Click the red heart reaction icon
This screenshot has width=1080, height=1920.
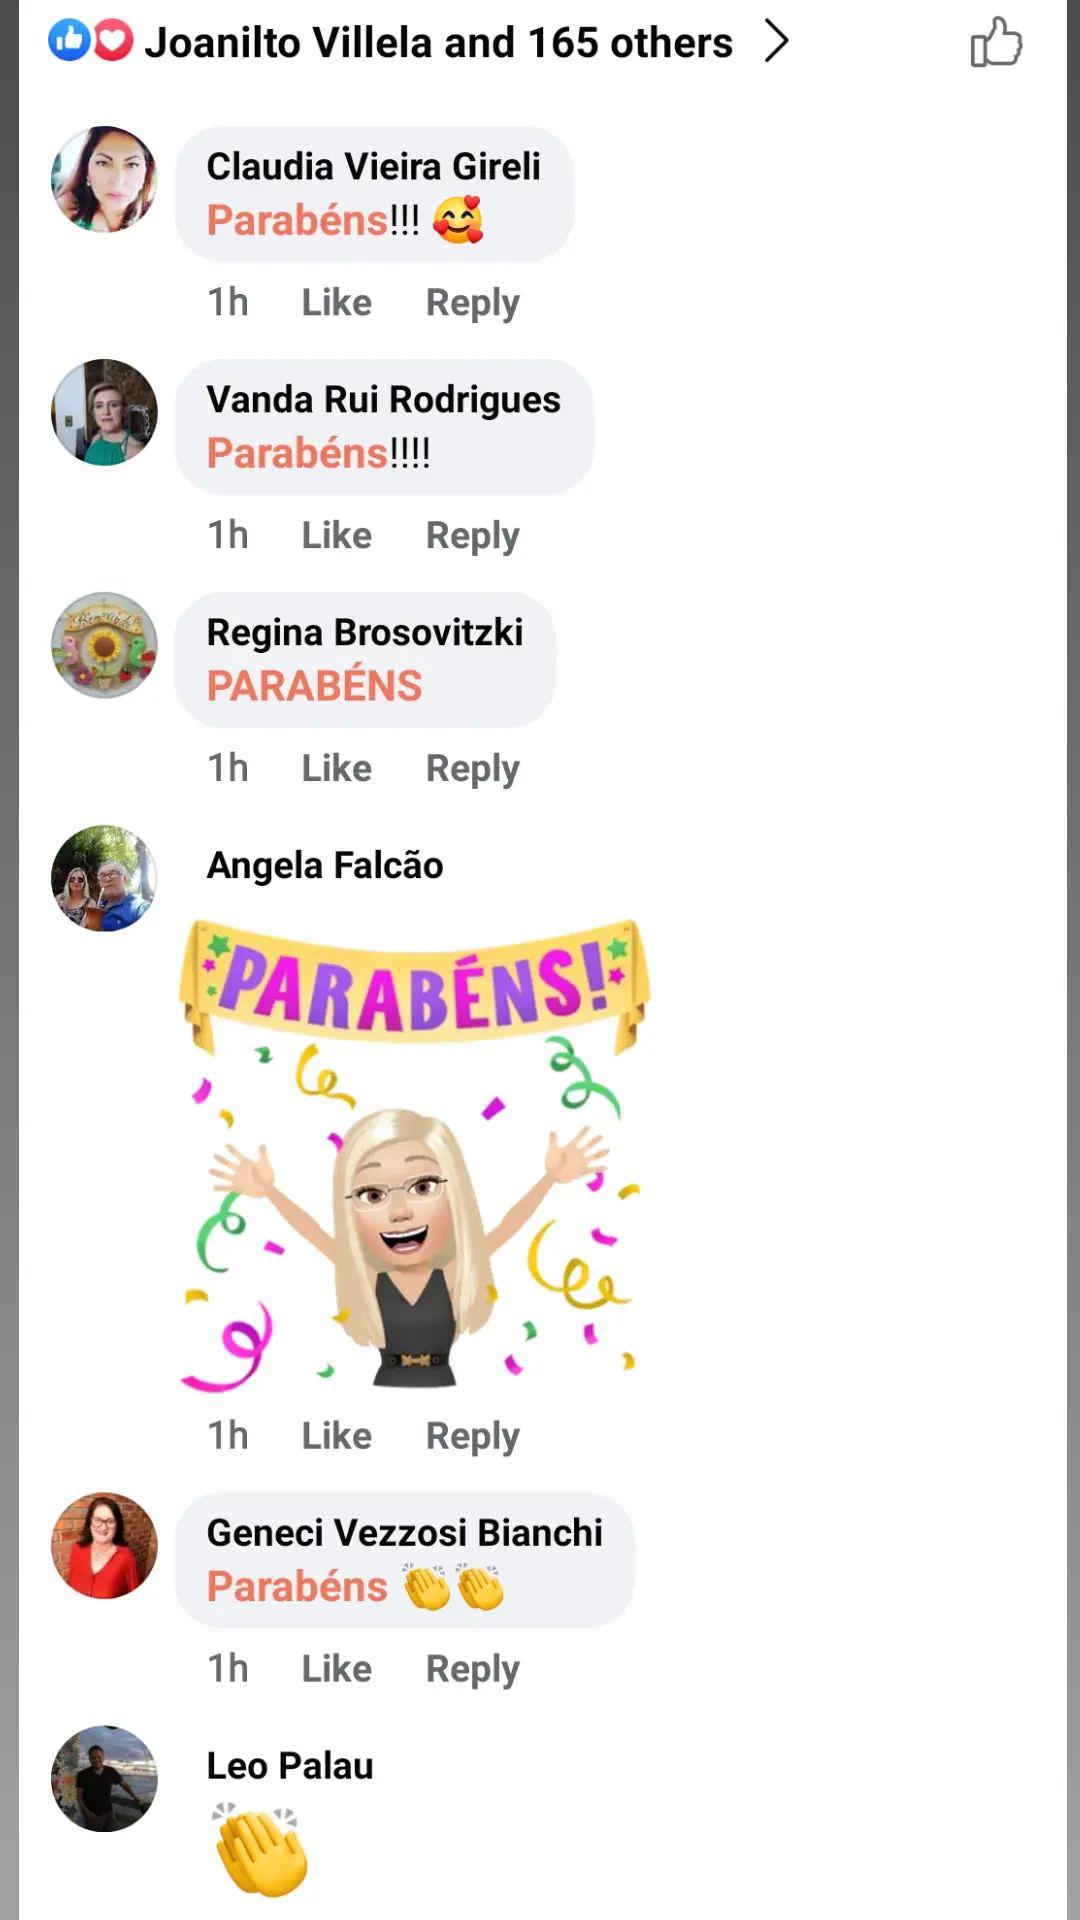click(x=112, y=41)
